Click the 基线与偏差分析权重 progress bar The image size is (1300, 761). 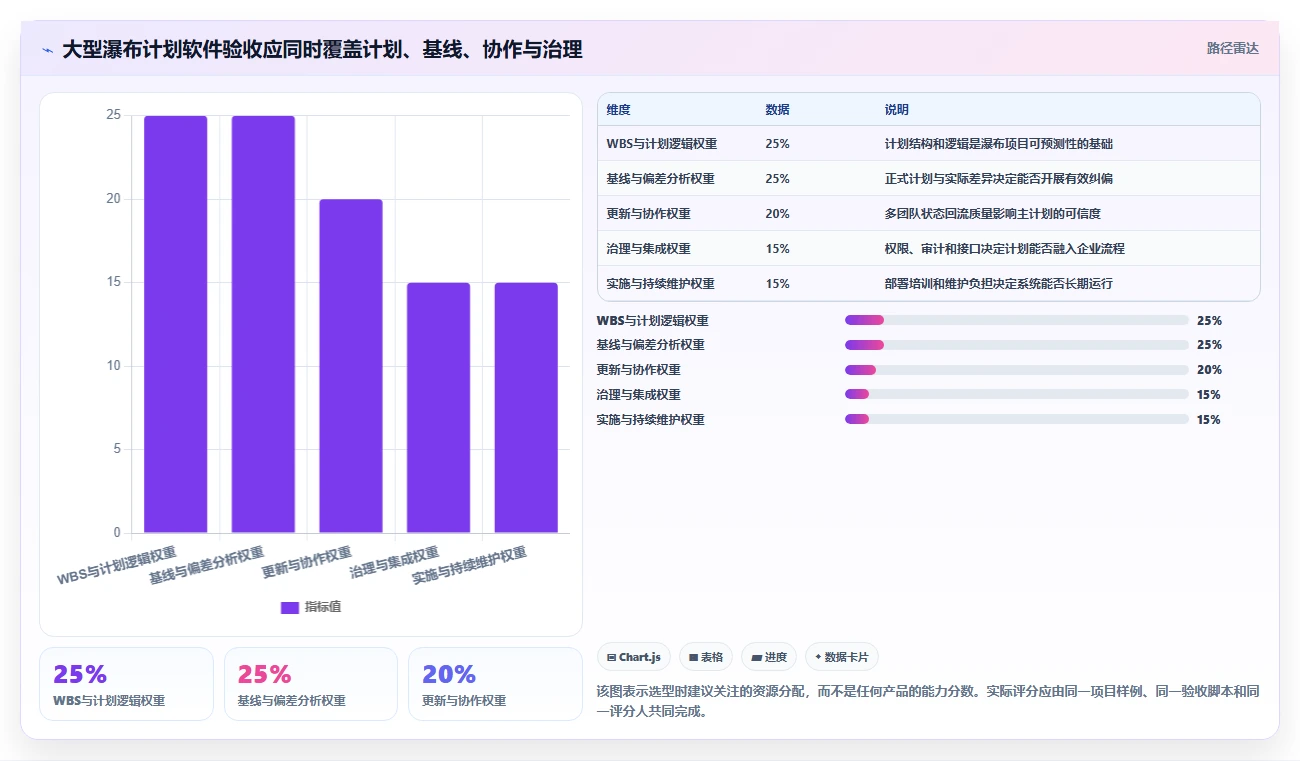[1016, 345]
